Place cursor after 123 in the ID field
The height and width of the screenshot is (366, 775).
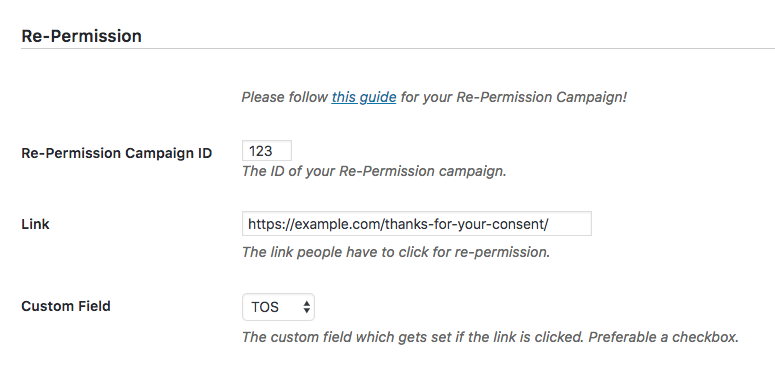pos(273,151)
